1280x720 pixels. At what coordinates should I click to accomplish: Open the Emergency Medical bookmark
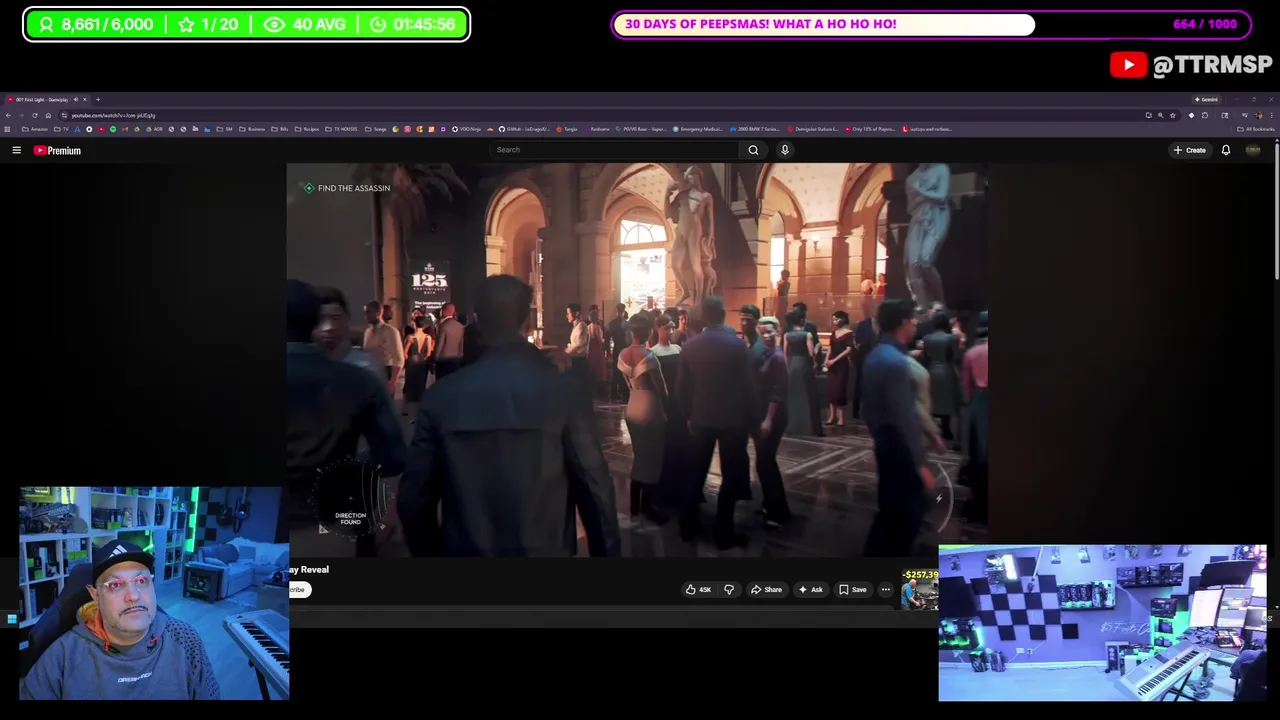point(697,129)
